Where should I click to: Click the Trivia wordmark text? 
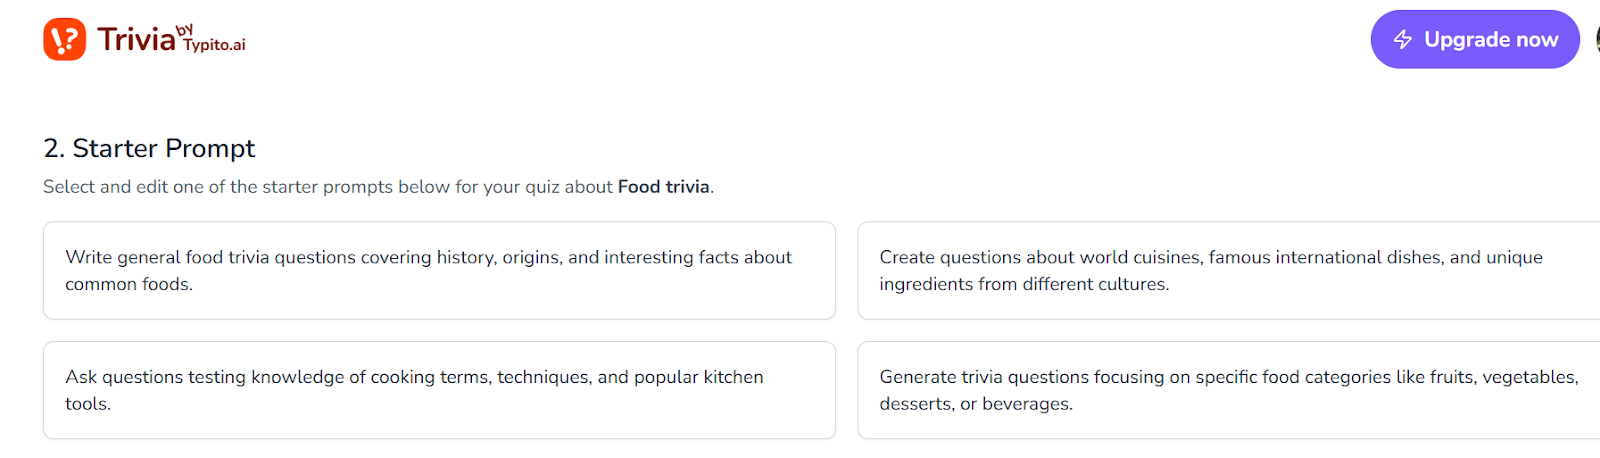[x=136, y=40]
